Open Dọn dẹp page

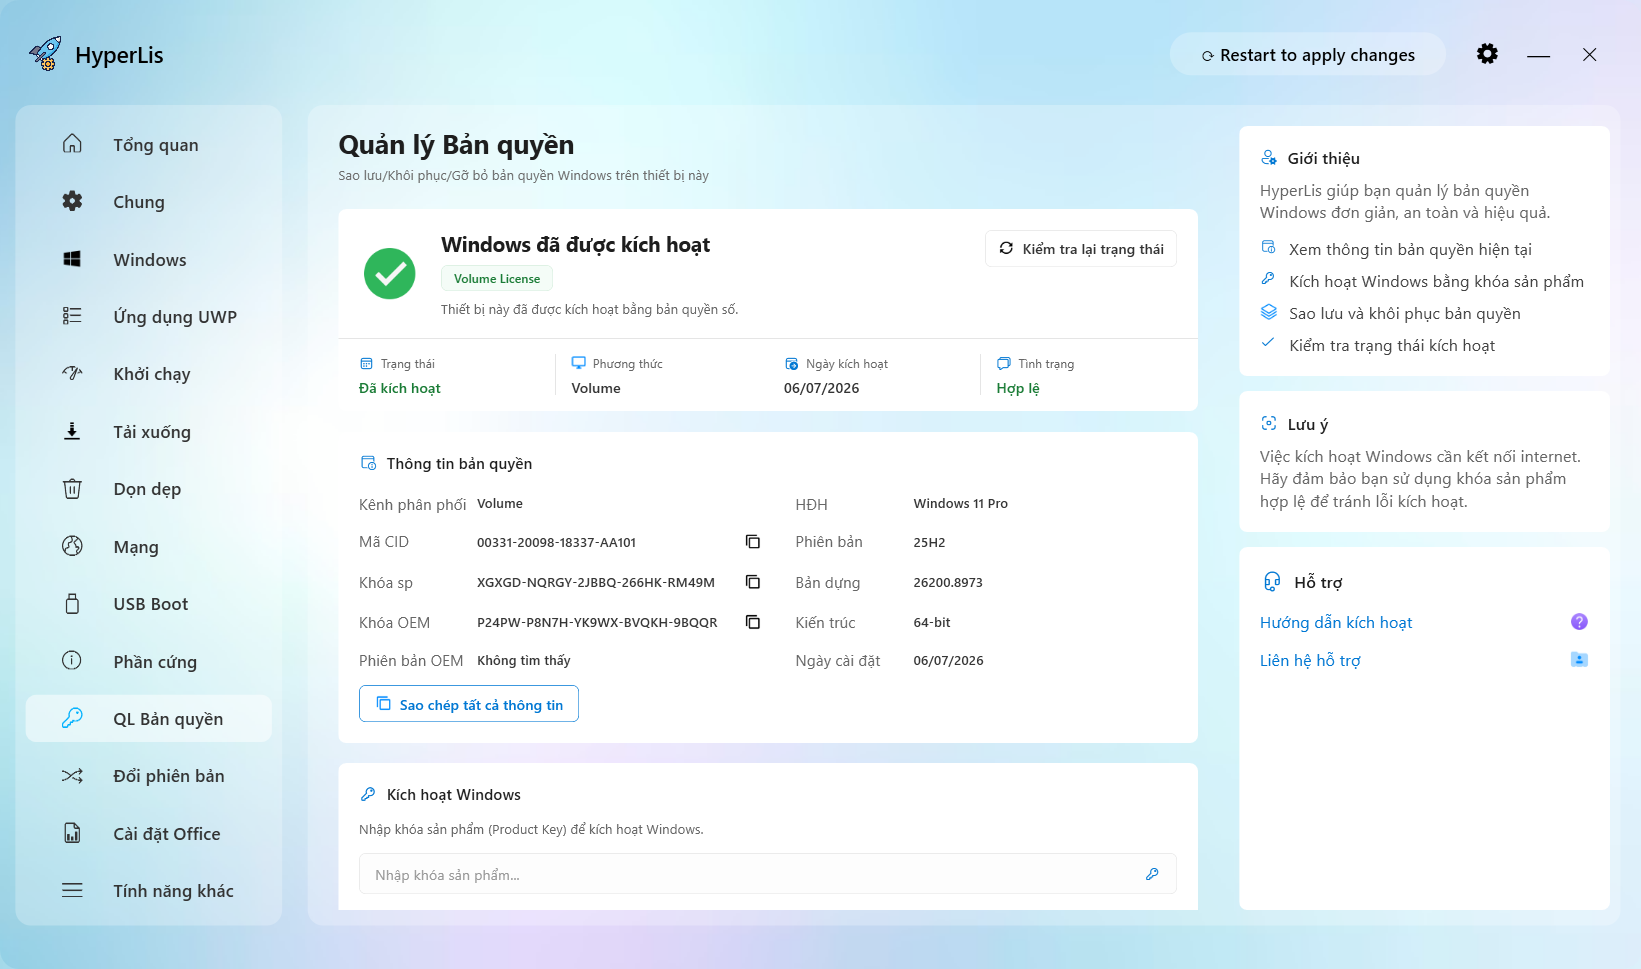click(x=149, y=488)
